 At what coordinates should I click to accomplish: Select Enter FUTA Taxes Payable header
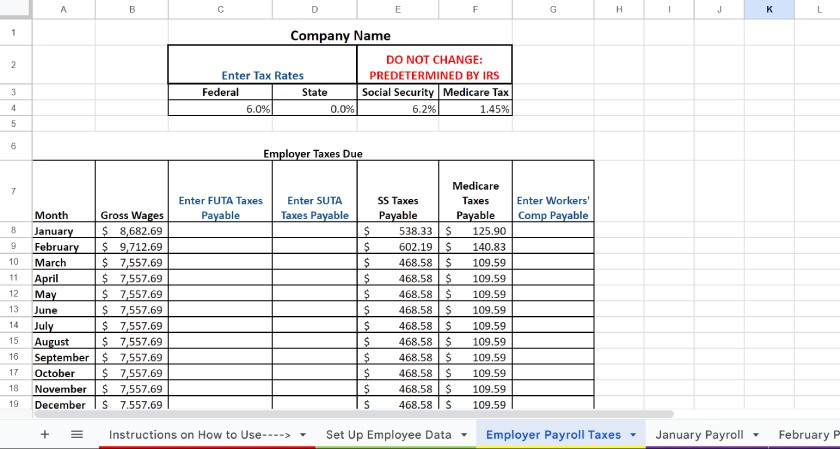pos(220,191)
